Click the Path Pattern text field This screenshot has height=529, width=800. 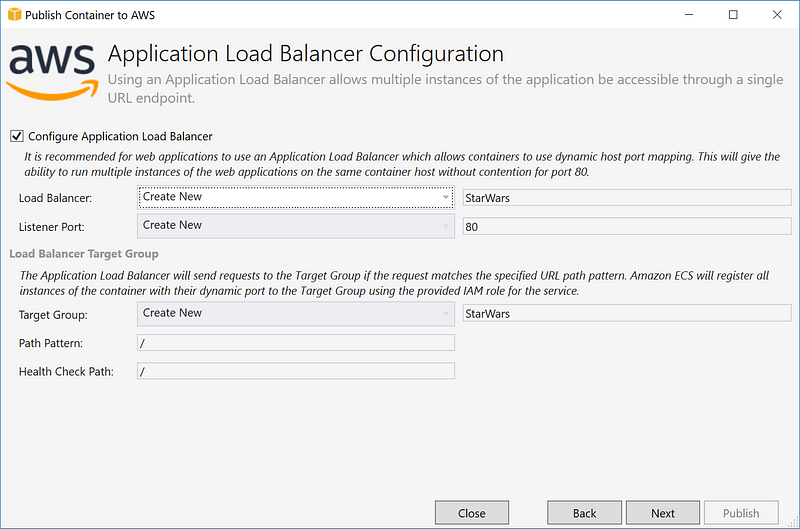coord(296,343)
